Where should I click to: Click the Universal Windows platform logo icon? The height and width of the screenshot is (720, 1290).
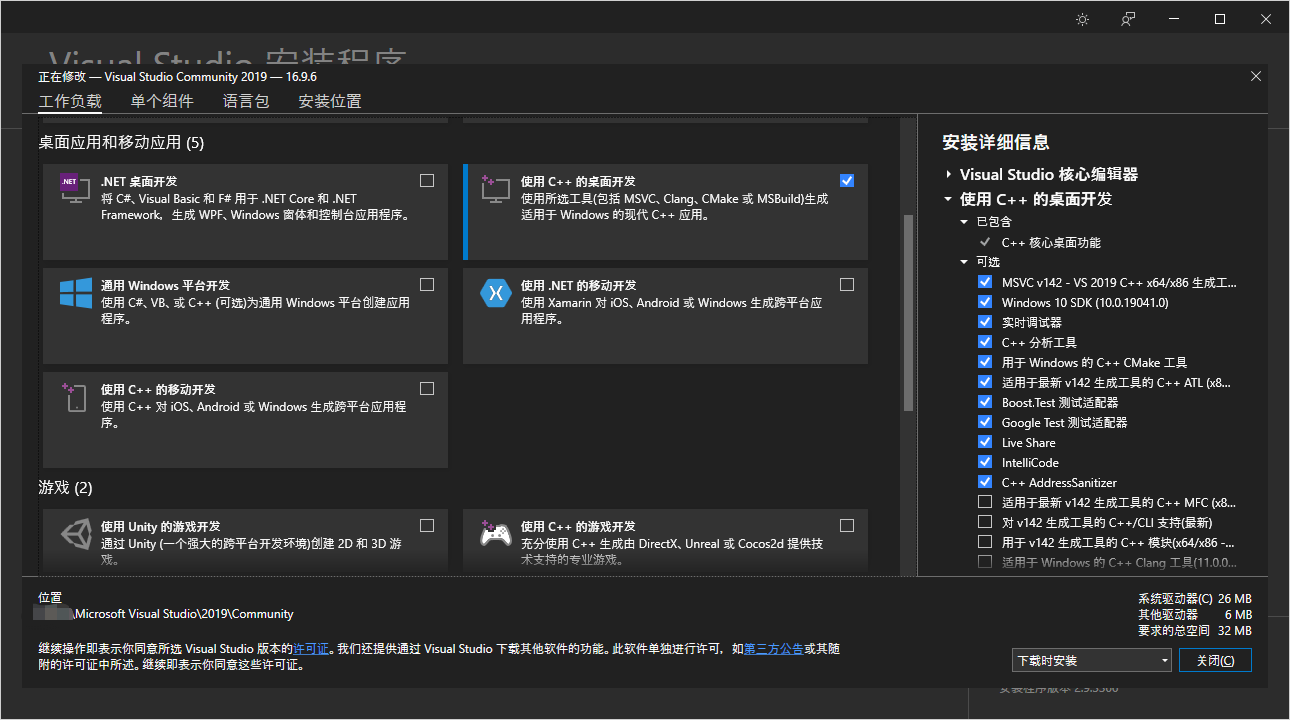coord(75,293)
